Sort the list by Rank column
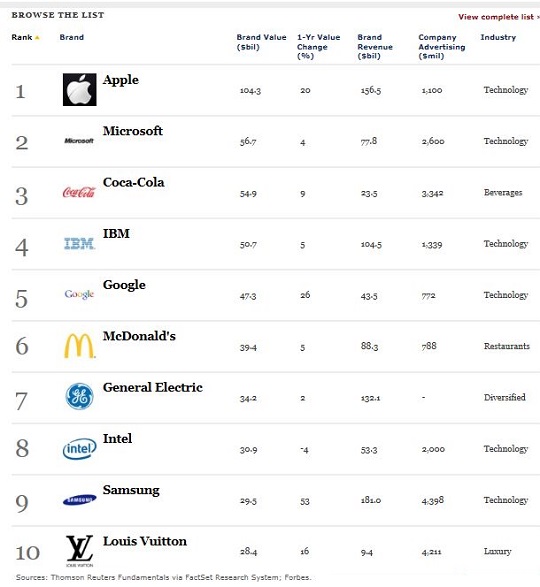540x587 pixels. [22, 37]
